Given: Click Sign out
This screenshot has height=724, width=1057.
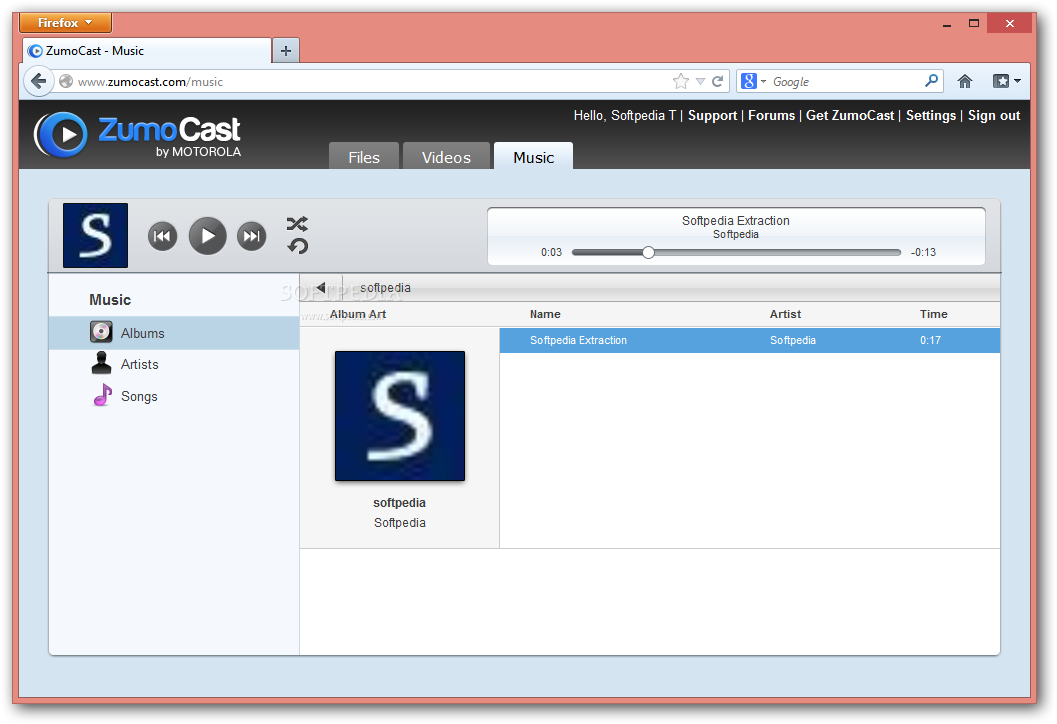Looking at the screenshot, I should pos(994,115).
